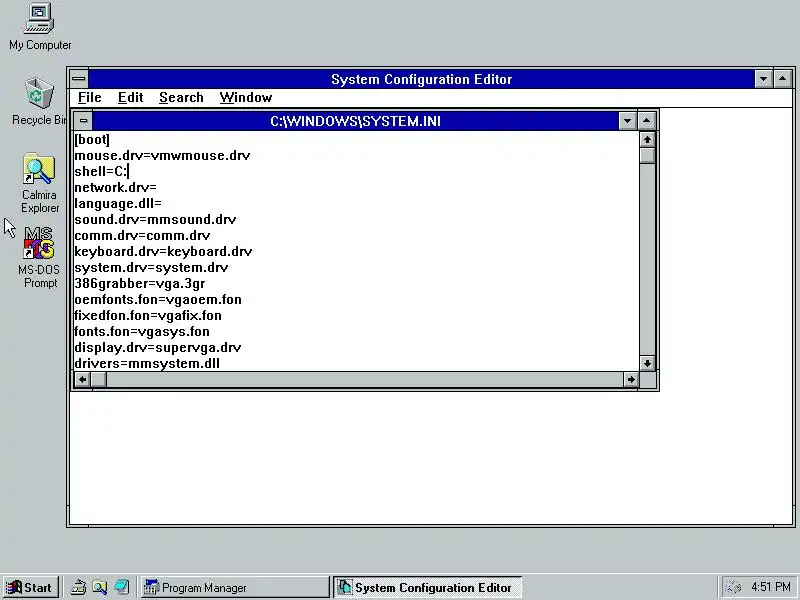
Task: Maximize the System Configuration Editor window
Action: click(783, 79)
